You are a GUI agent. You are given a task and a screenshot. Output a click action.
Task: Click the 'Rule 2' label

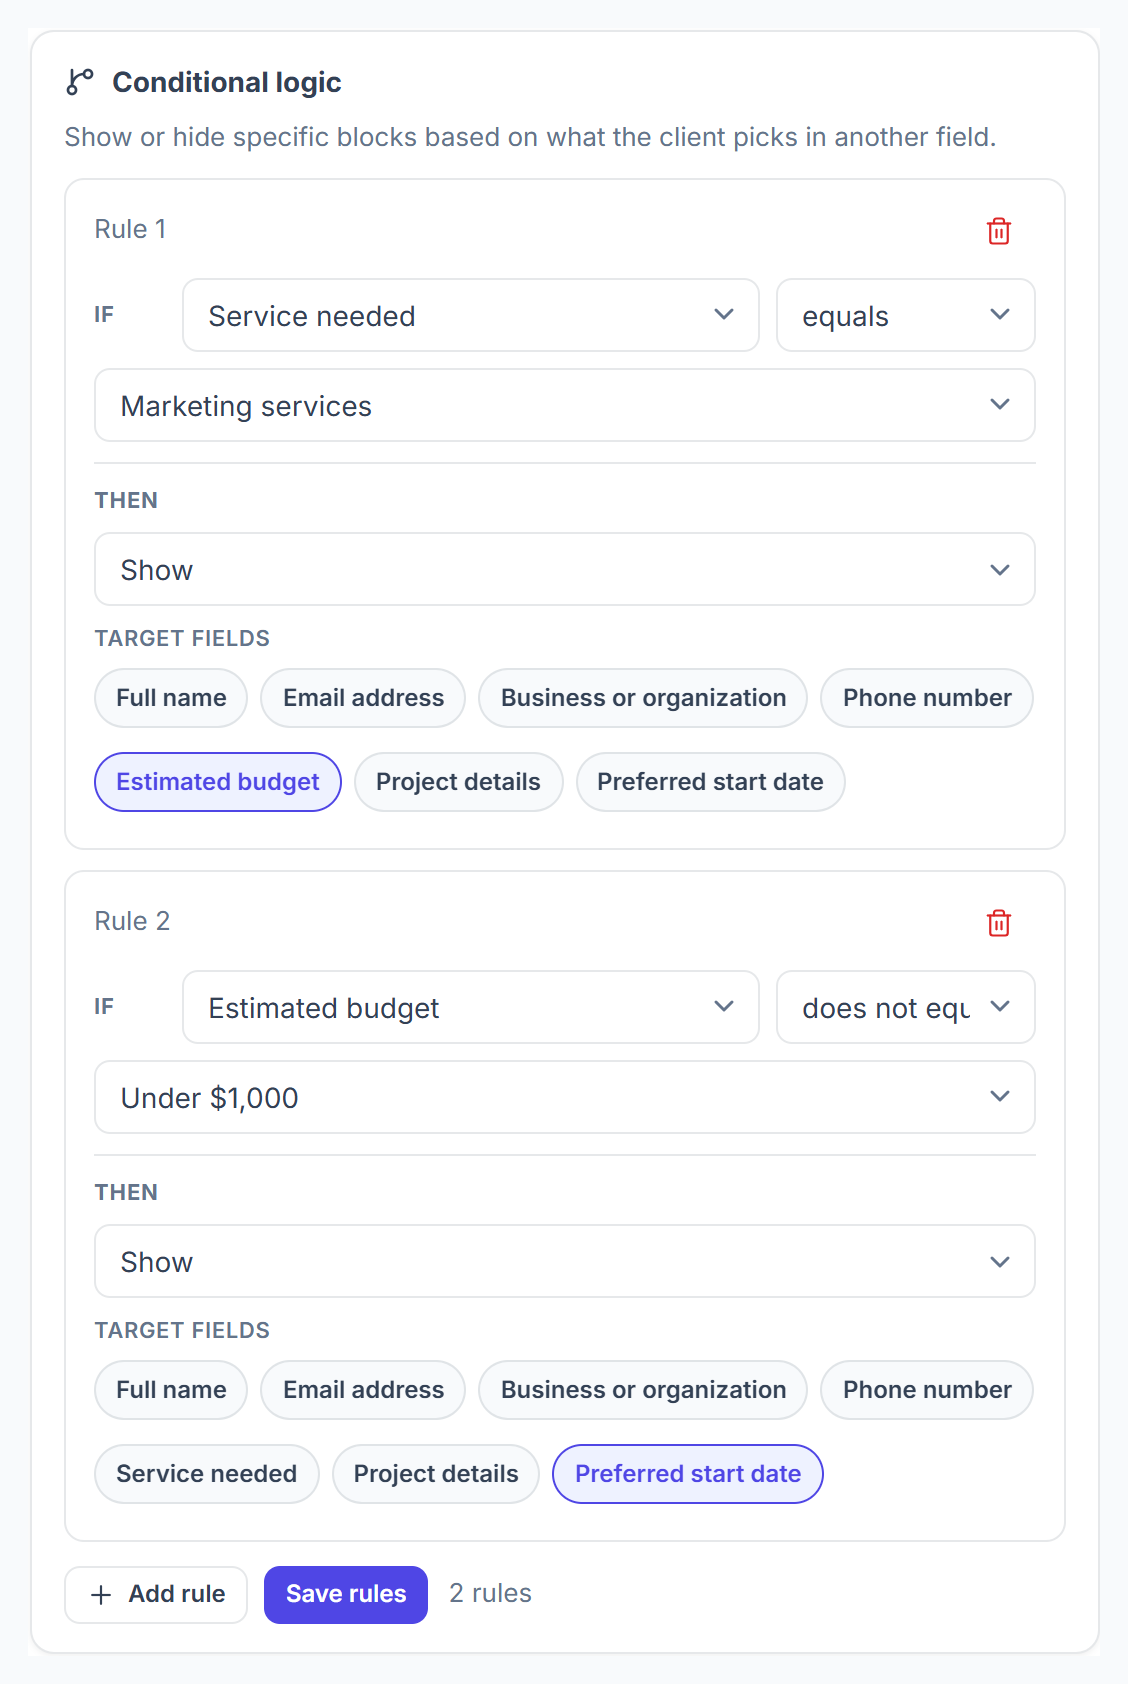coord(132,921)
